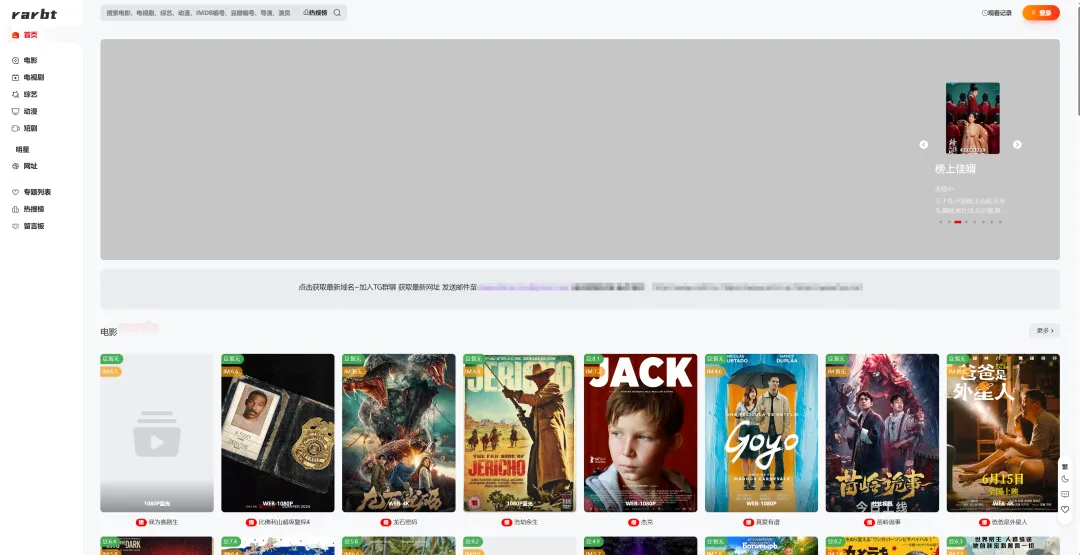Click the magnifier search icon
1080x555 pixels.
[337, 12]
